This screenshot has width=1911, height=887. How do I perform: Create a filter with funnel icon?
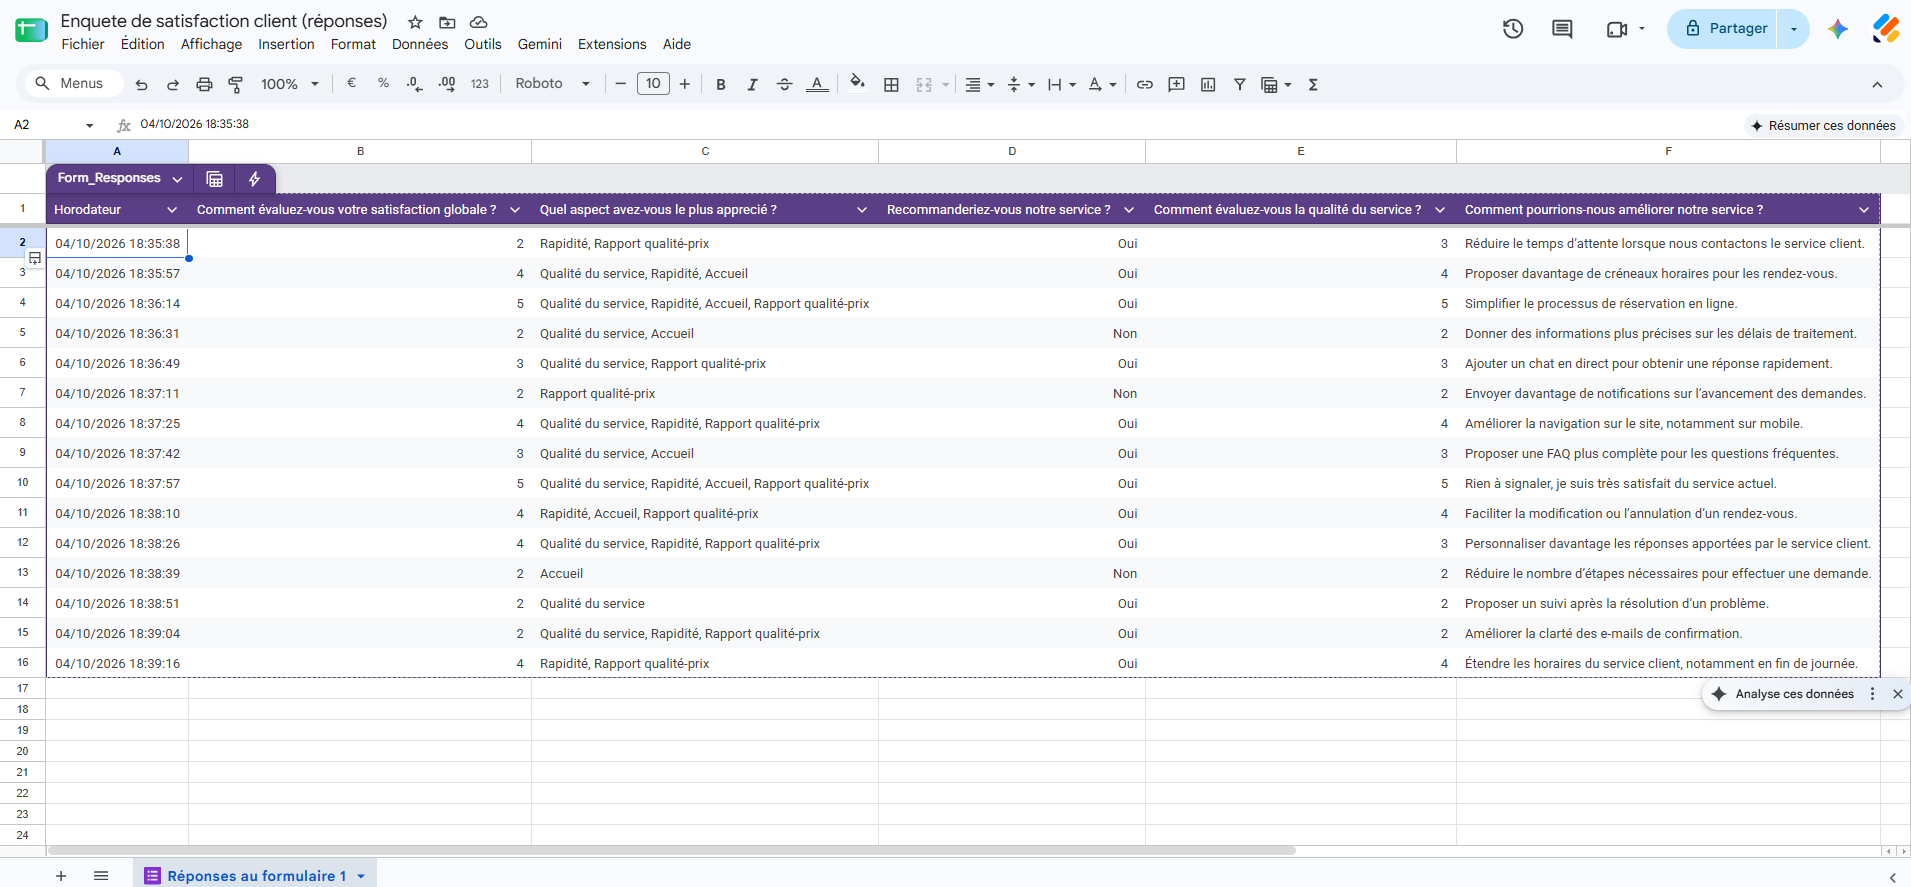(x=1239, y=85)
